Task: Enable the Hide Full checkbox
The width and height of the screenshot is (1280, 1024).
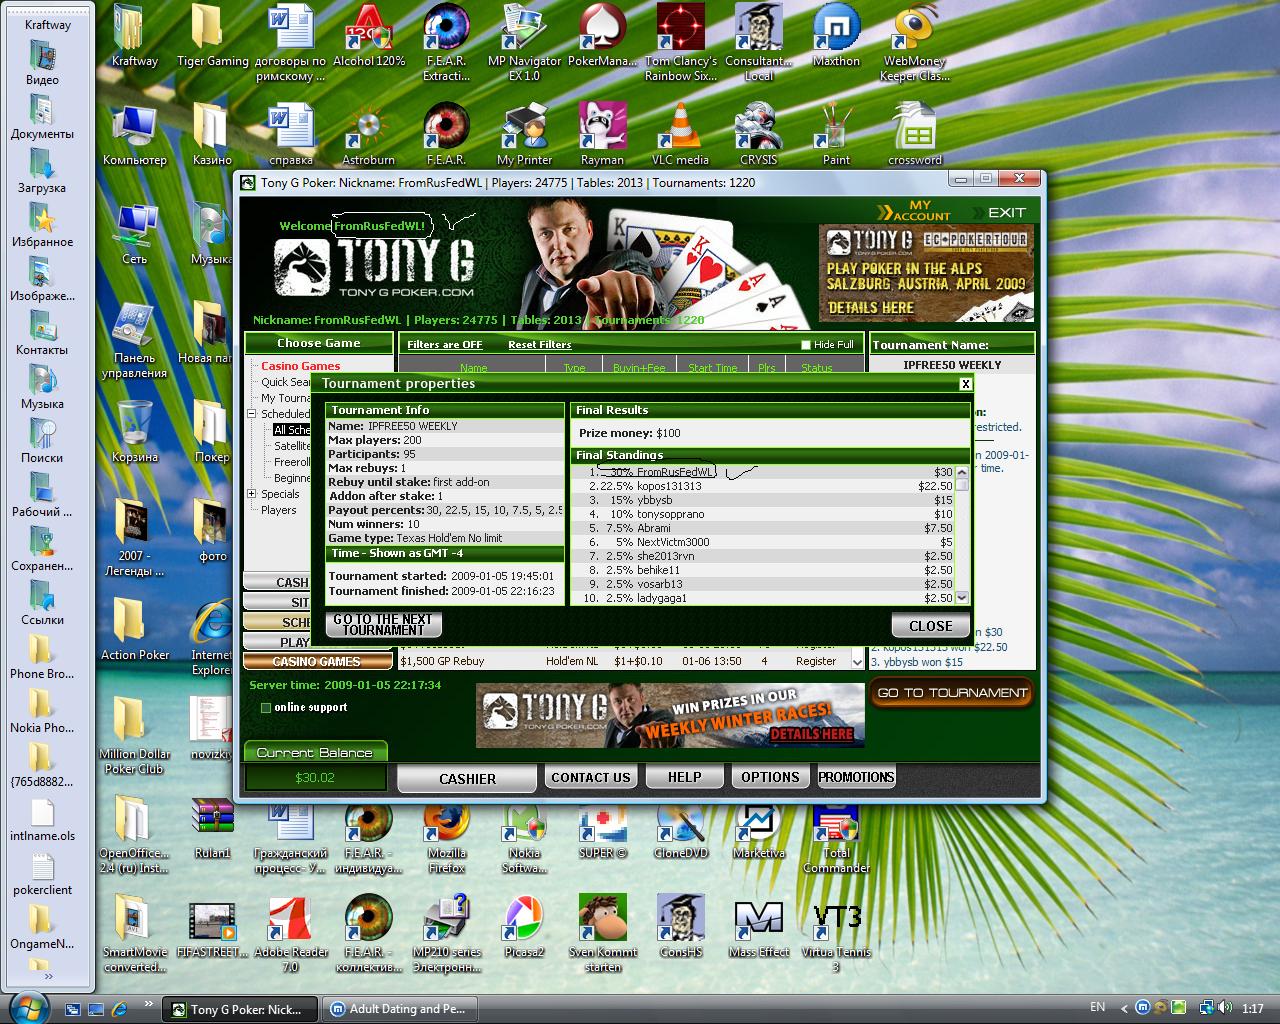Action: pyautogui.click(x=806, y=345)
